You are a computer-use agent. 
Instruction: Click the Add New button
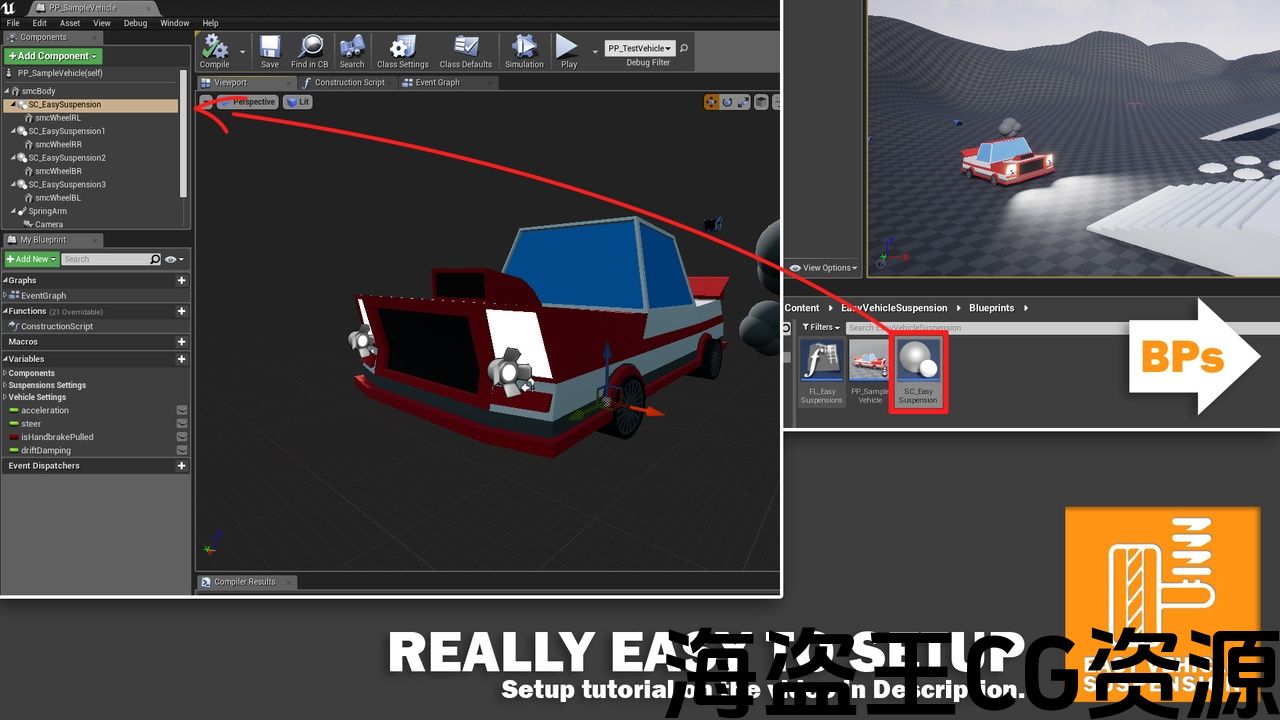pos(31,259)
